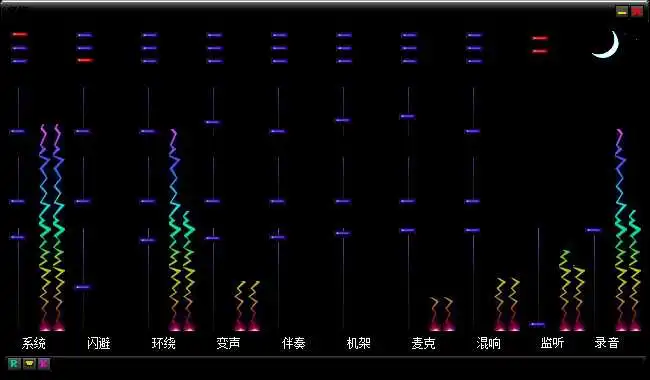Screen dimensions: 650x380
Task: Click the green R icon in bottom toolbar
Action: (x=14, y=364)
